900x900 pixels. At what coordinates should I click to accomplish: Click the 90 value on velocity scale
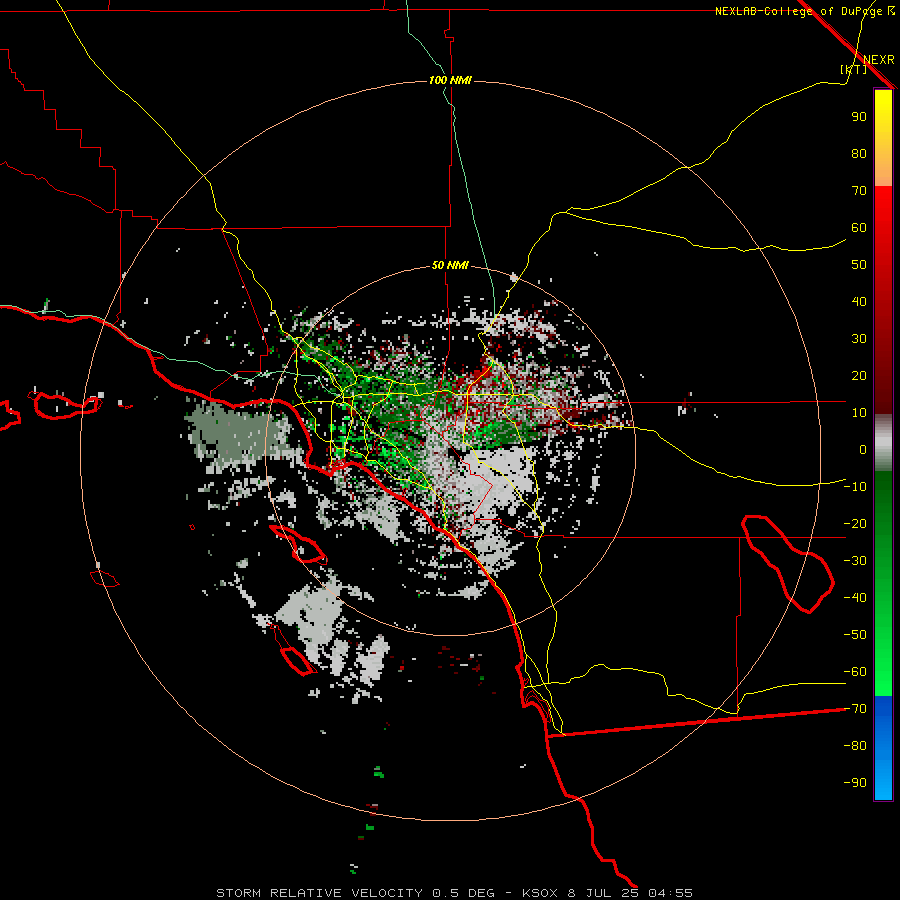pyautogui.click(x=859, y=117)
